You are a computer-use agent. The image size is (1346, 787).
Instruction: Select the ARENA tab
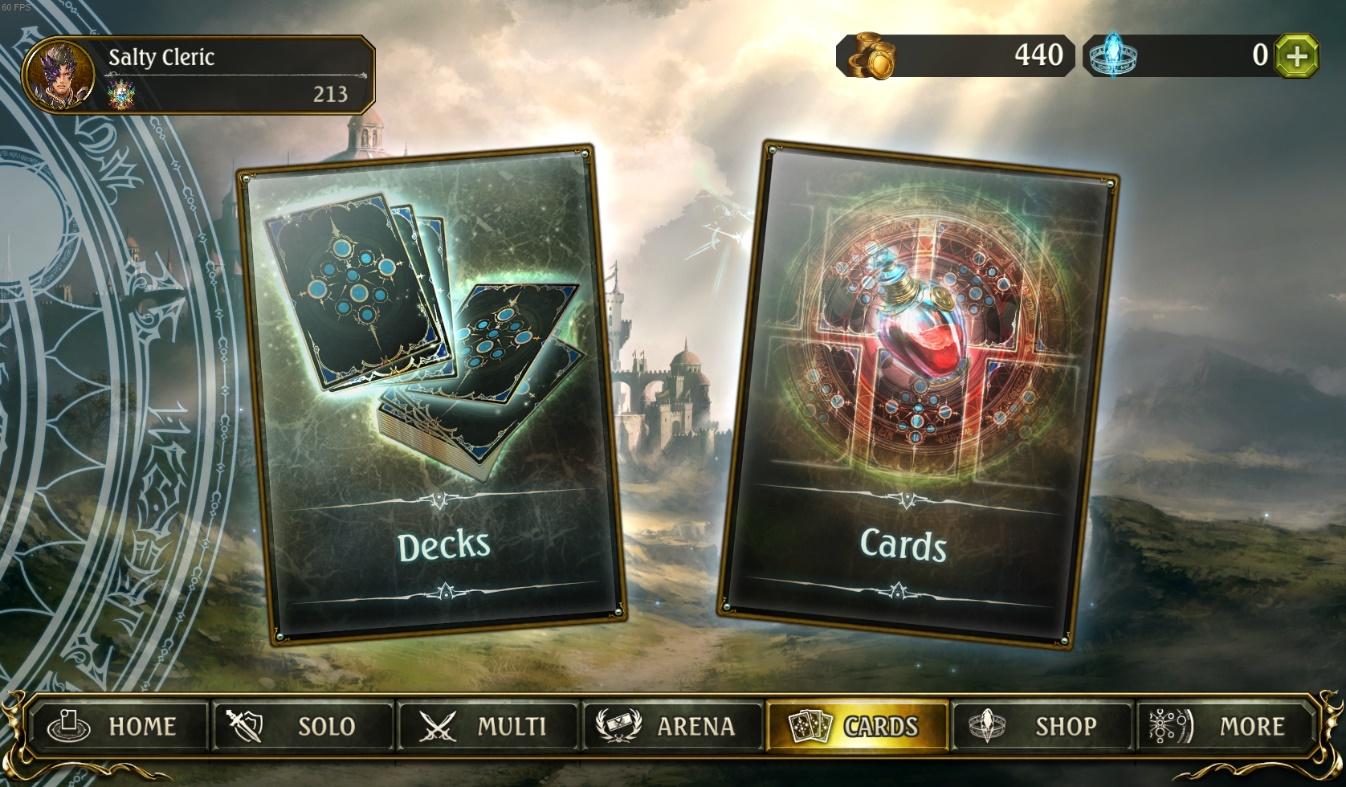click(x=673, y=726)
